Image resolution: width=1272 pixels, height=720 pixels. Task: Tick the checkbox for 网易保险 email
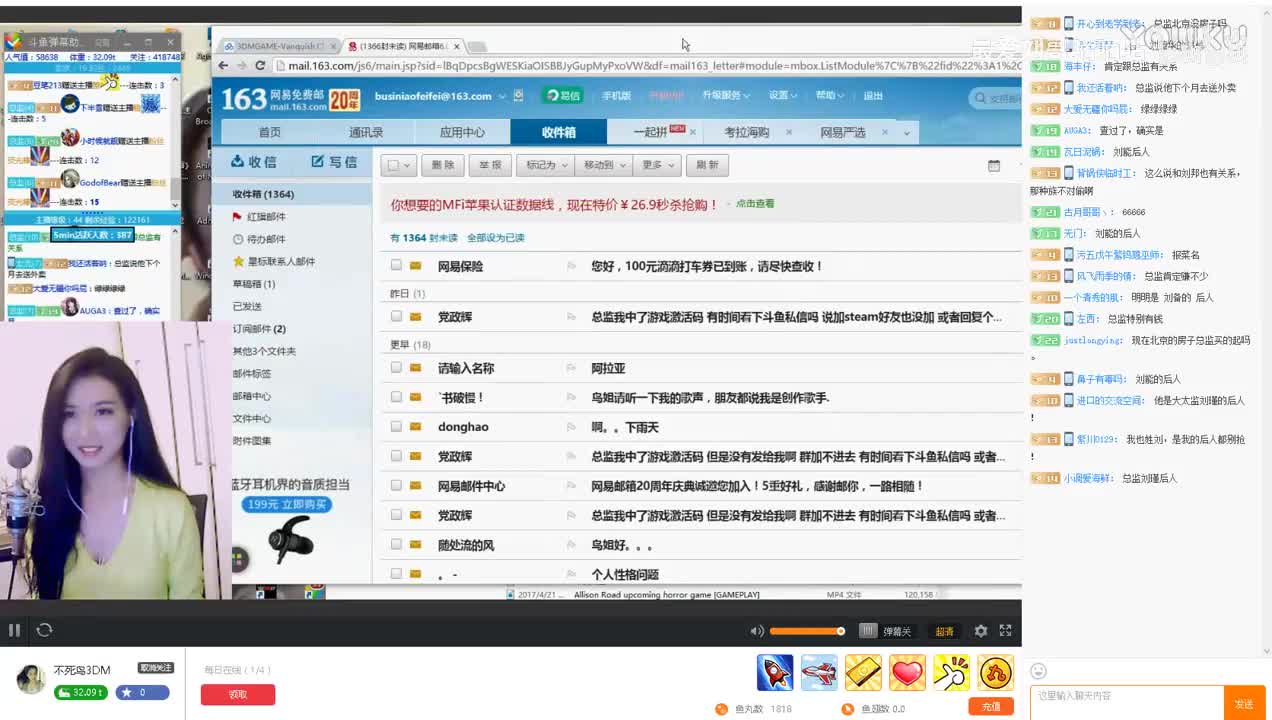point(396,265)
